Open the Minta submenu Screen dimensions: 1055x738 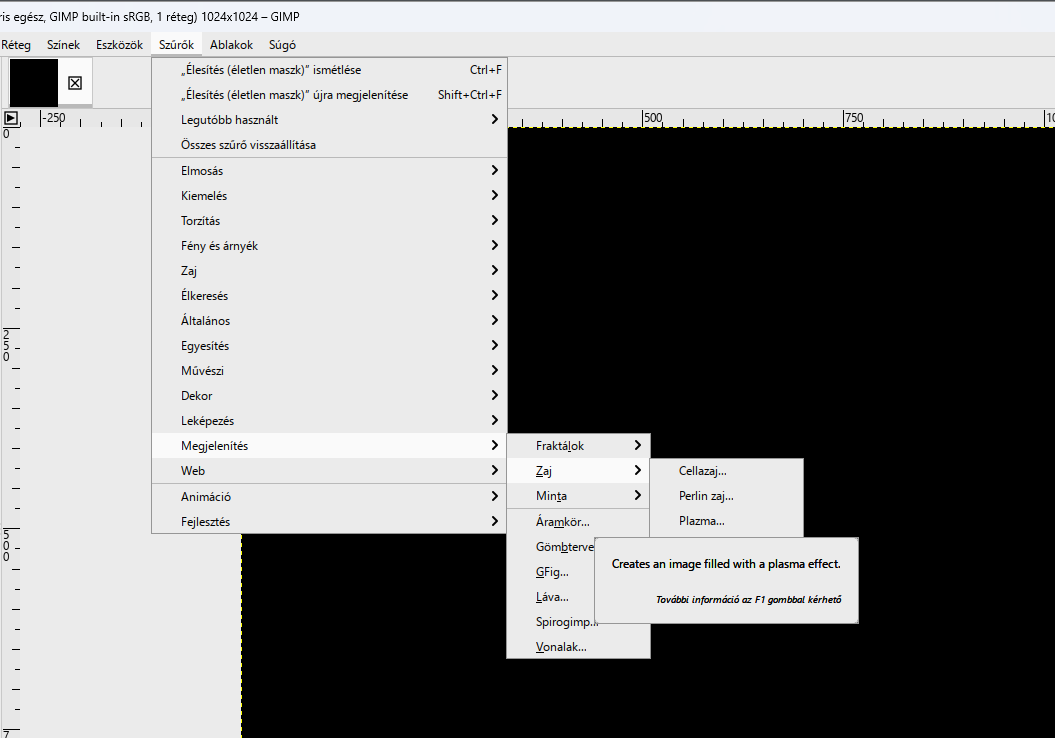pyautogui.click(x=578, y=496)
